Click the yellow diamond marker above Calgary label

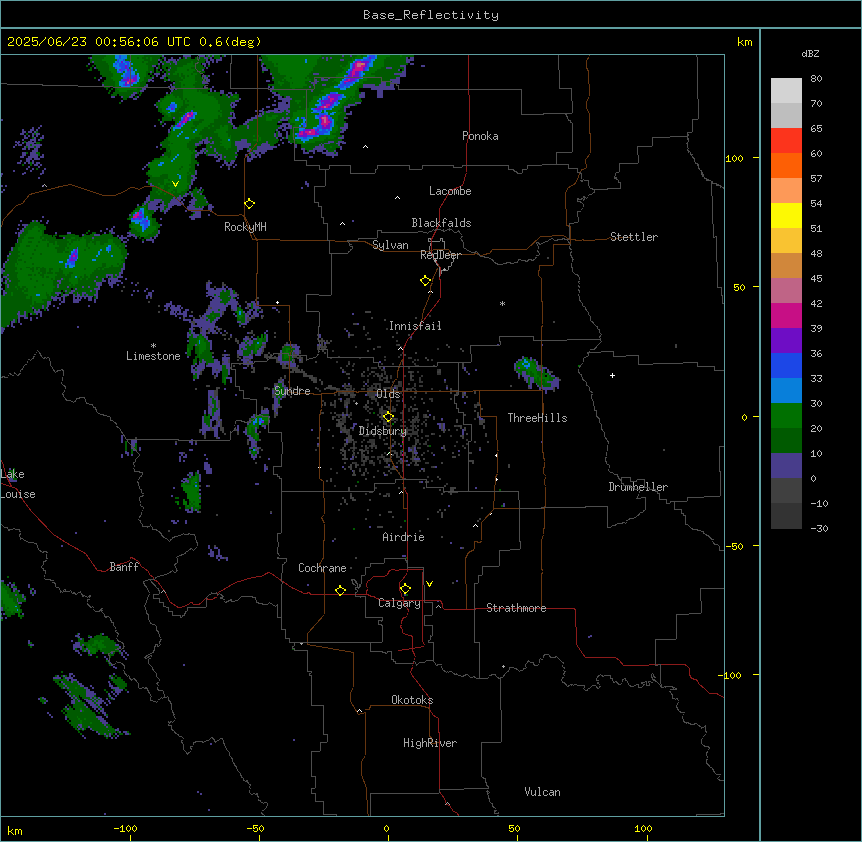(x=405, y=589)
